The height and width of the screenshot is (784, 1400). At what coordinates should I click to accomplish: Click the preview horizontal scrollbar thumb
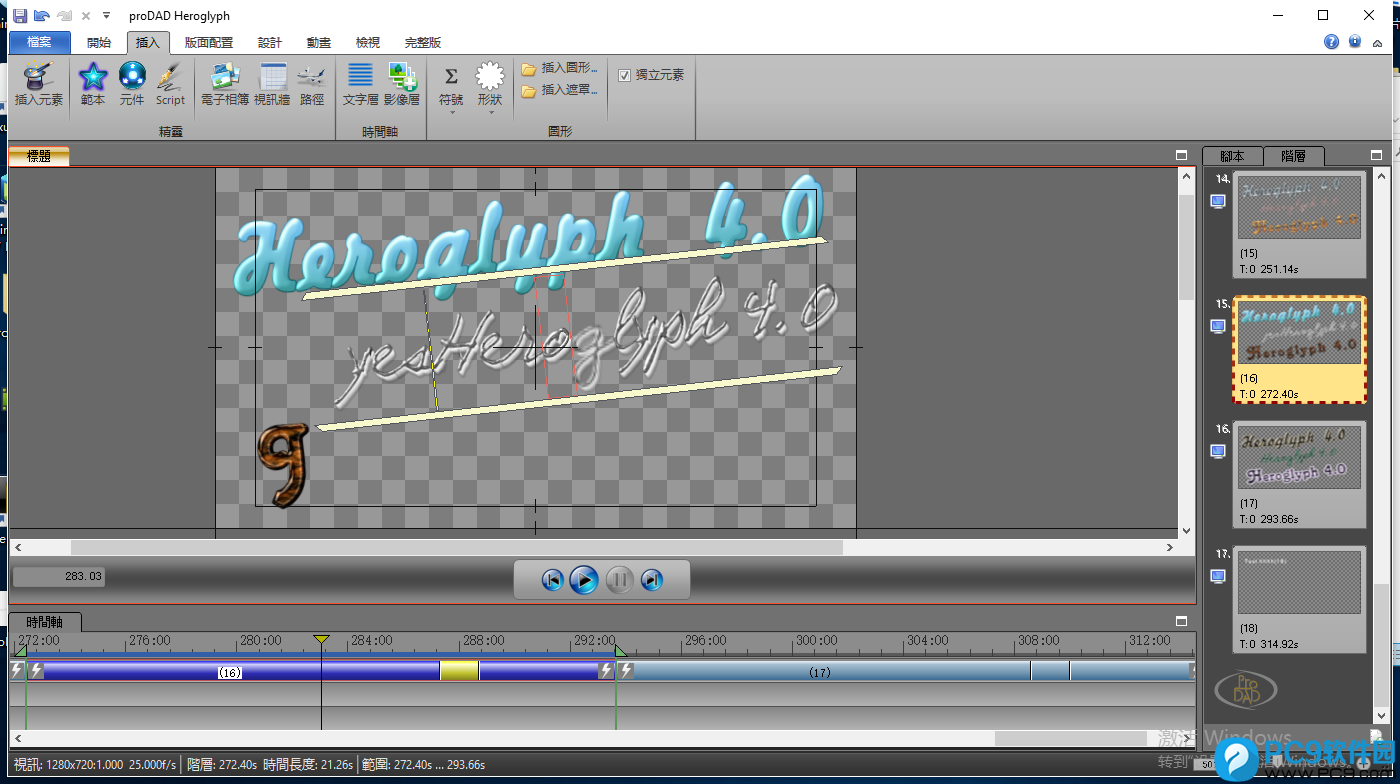[457, 548]
